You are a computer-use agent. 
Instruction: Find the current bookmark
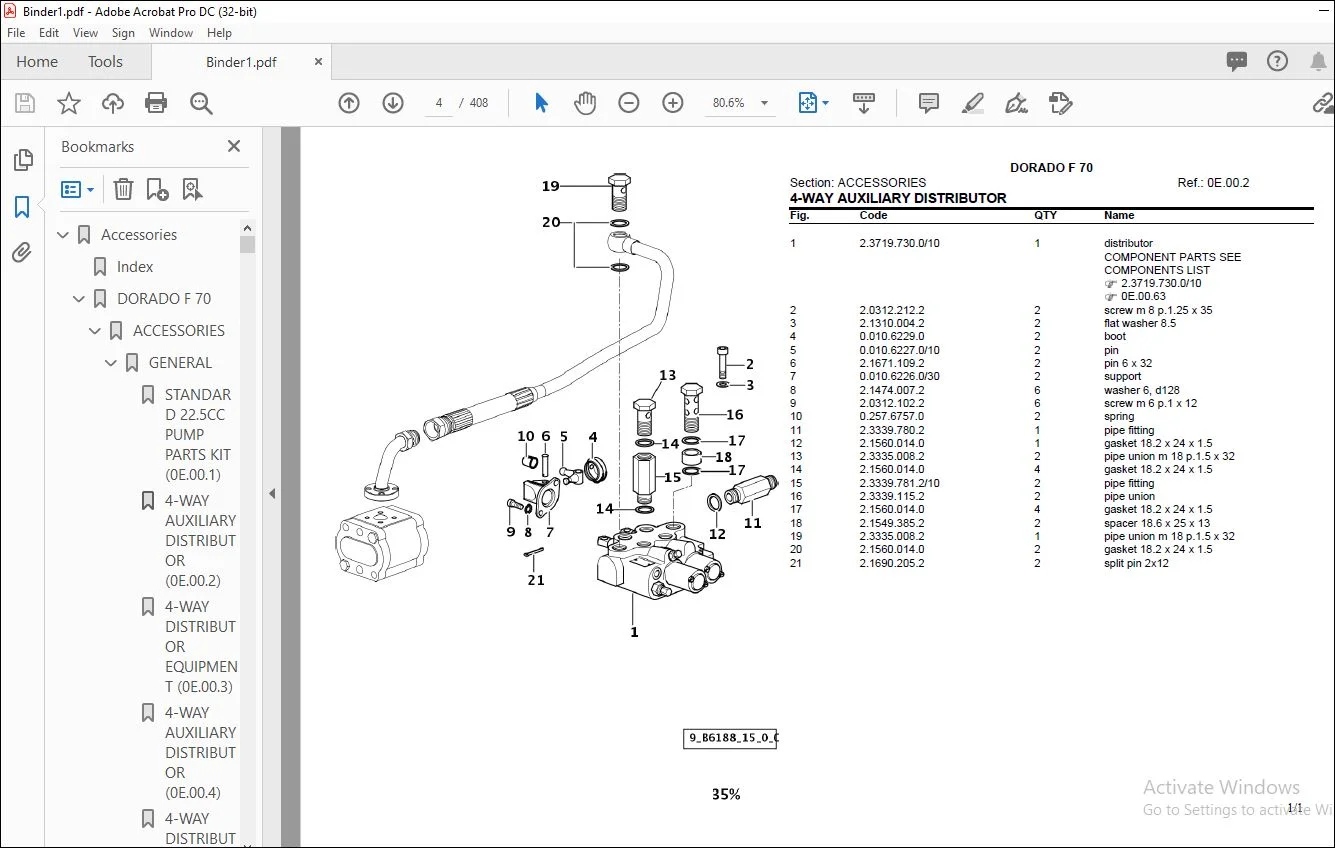pyautogui.click(x=192, y=189)
